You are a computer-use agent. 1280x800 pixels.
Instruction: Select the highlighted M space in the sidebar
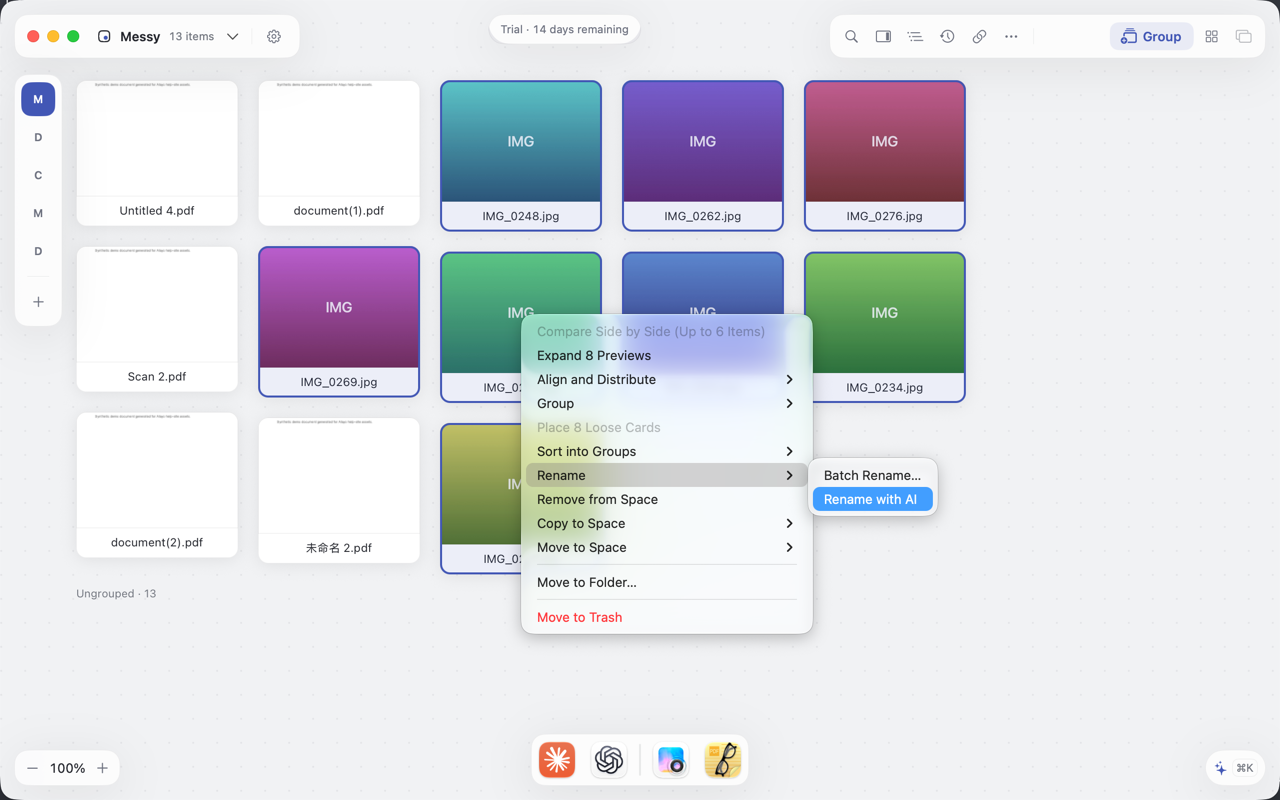coord(38,99)
